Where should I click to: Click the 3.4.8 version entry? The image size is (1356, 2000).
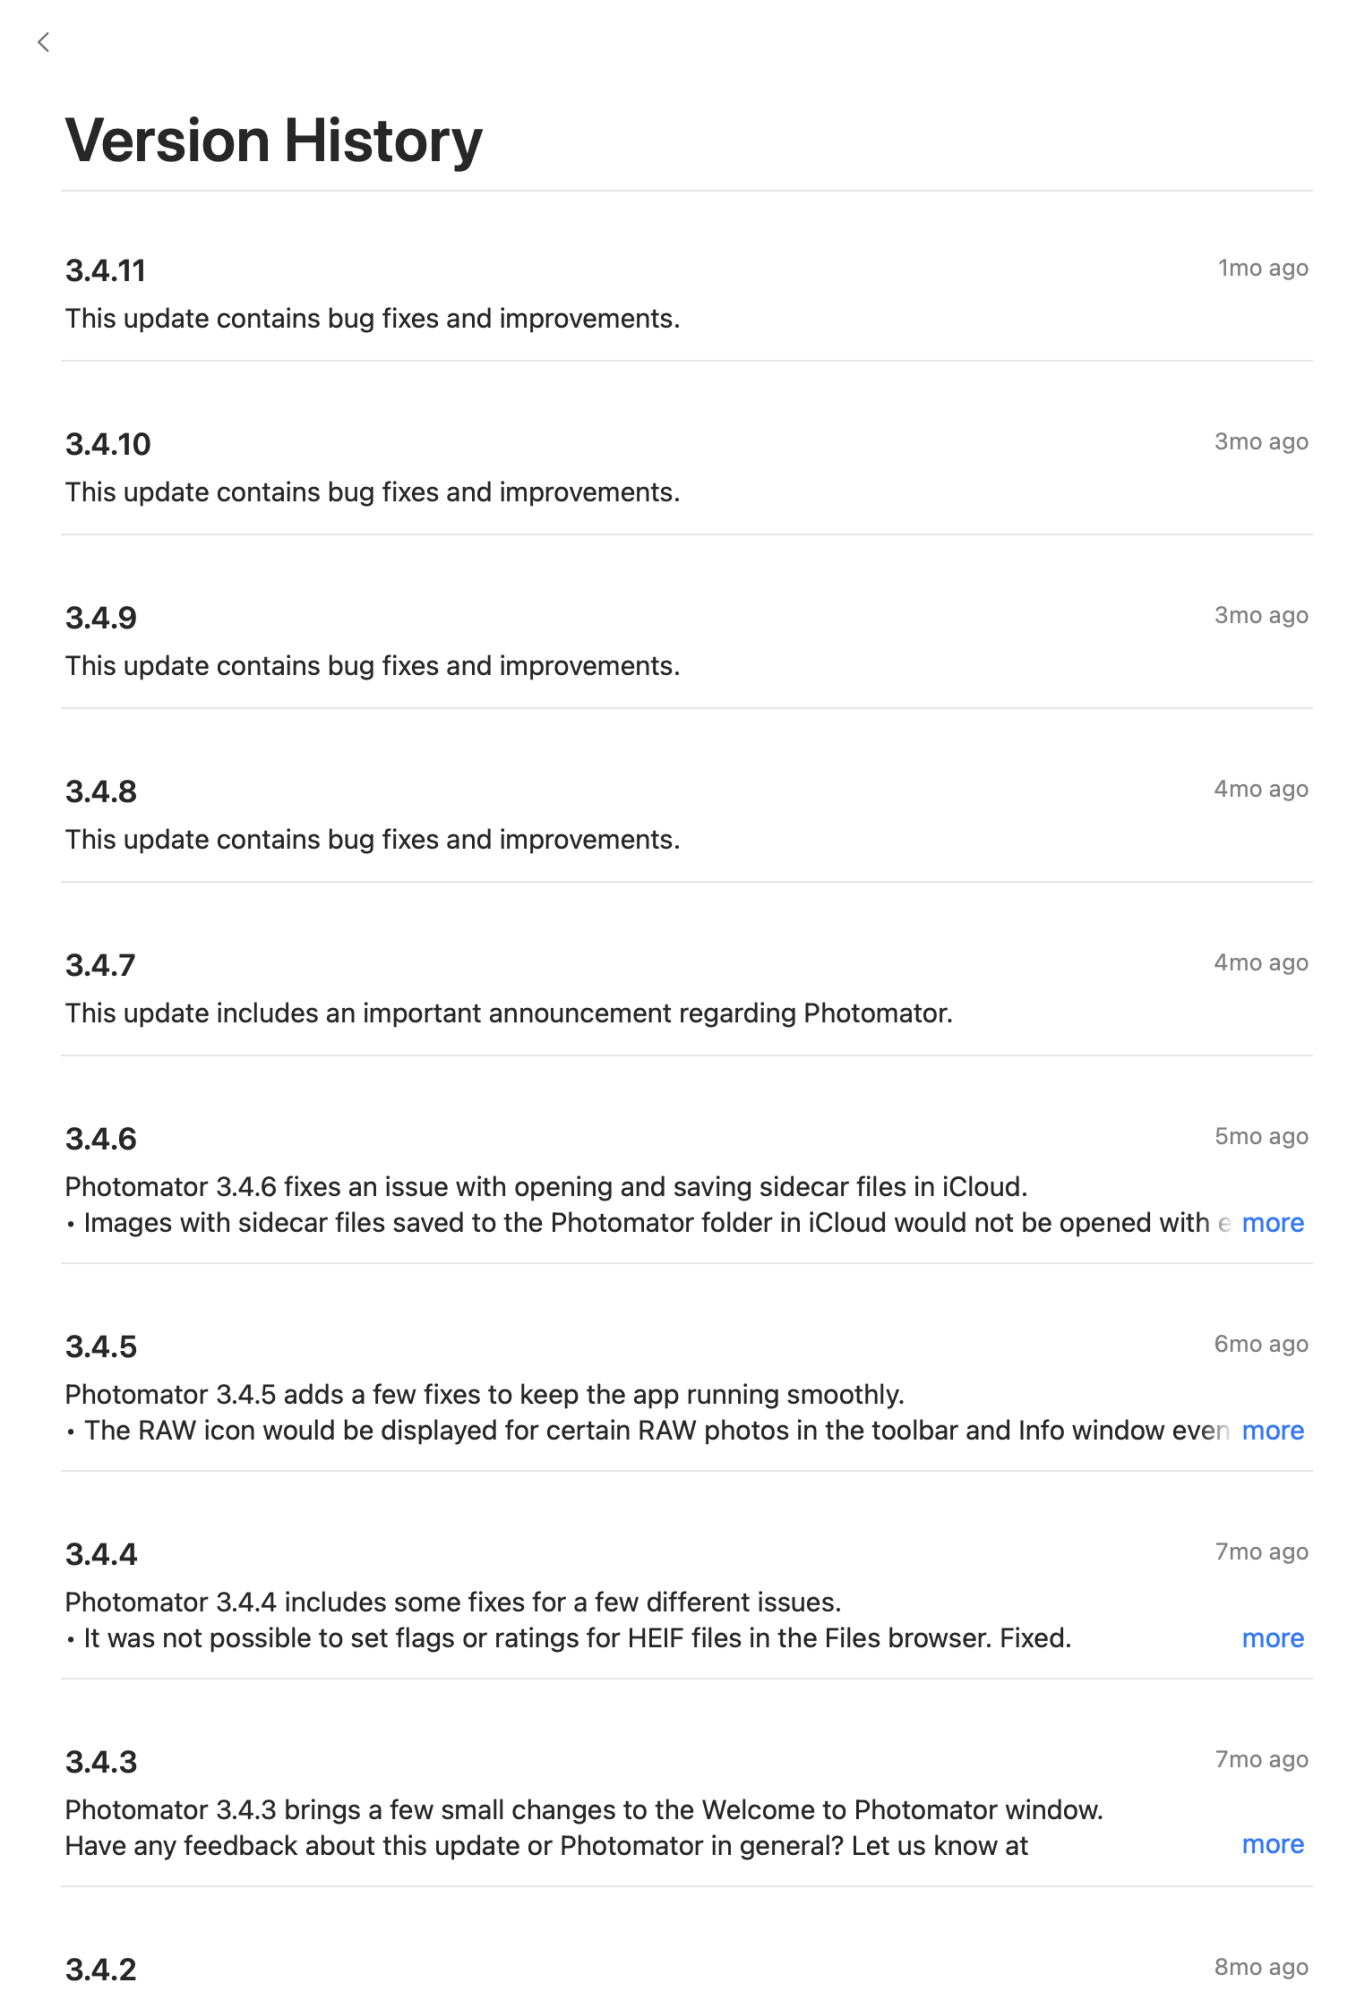(x=100, y=790)
